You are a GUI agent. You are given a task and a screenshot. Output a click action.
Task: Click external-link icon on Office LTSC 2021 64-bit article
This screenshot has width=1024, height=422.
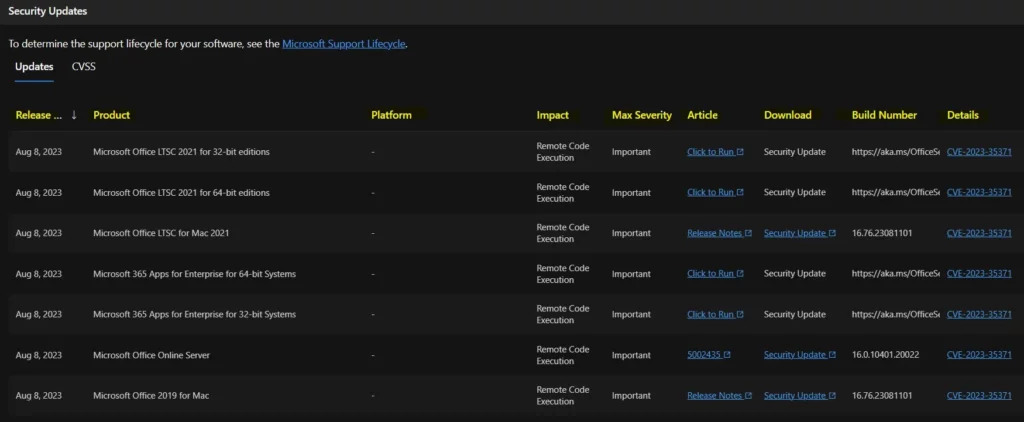[740, 193]
